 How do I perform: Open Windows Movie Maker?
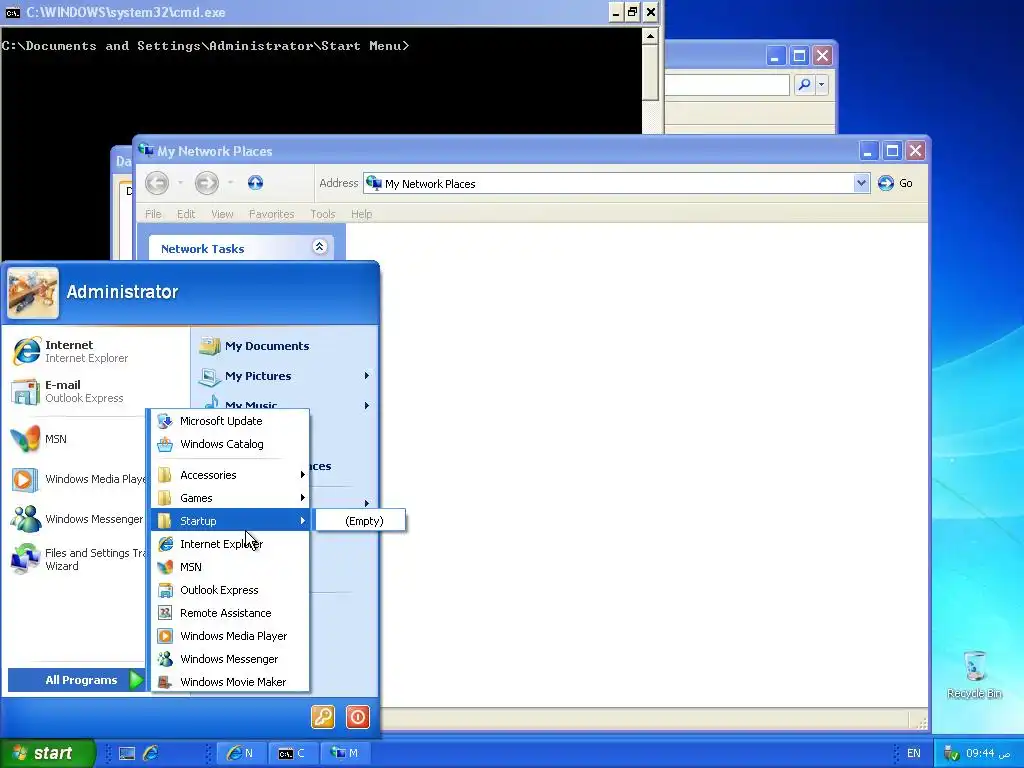230,682
